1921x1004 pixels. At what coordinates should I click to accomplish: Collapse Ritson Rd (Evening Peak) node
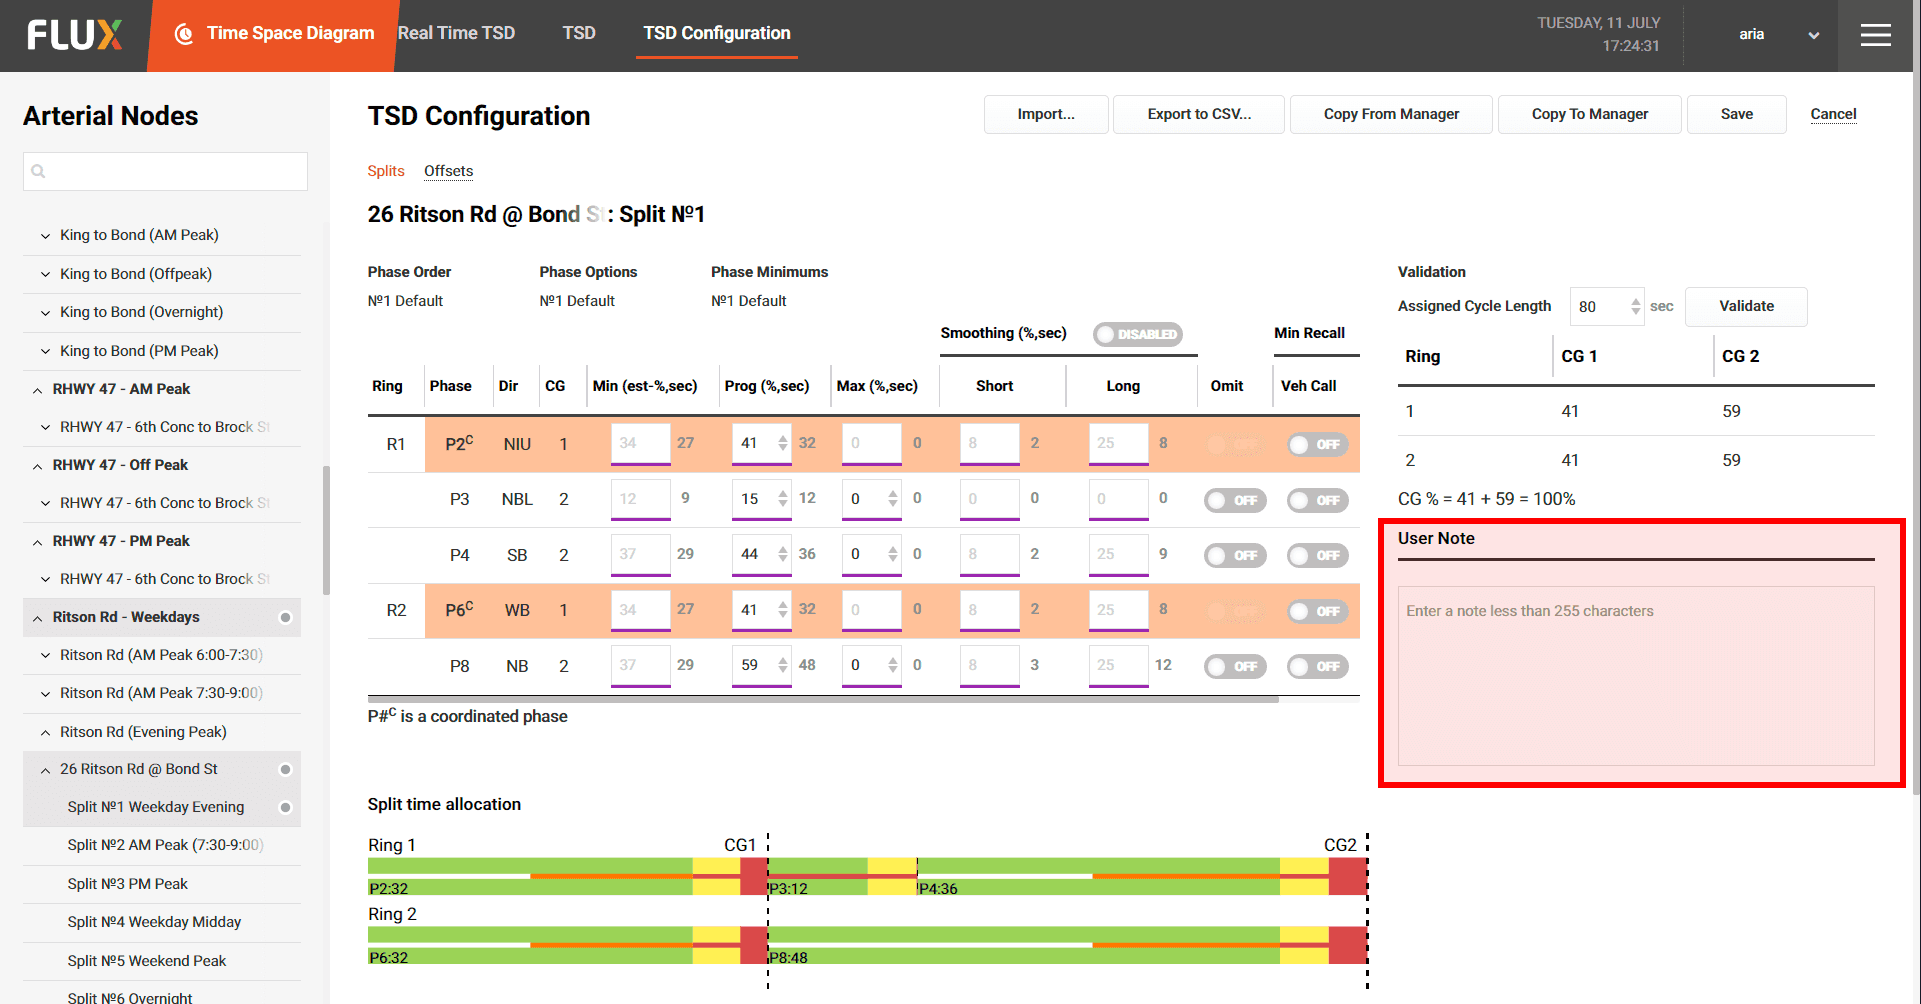pos(45,733)
